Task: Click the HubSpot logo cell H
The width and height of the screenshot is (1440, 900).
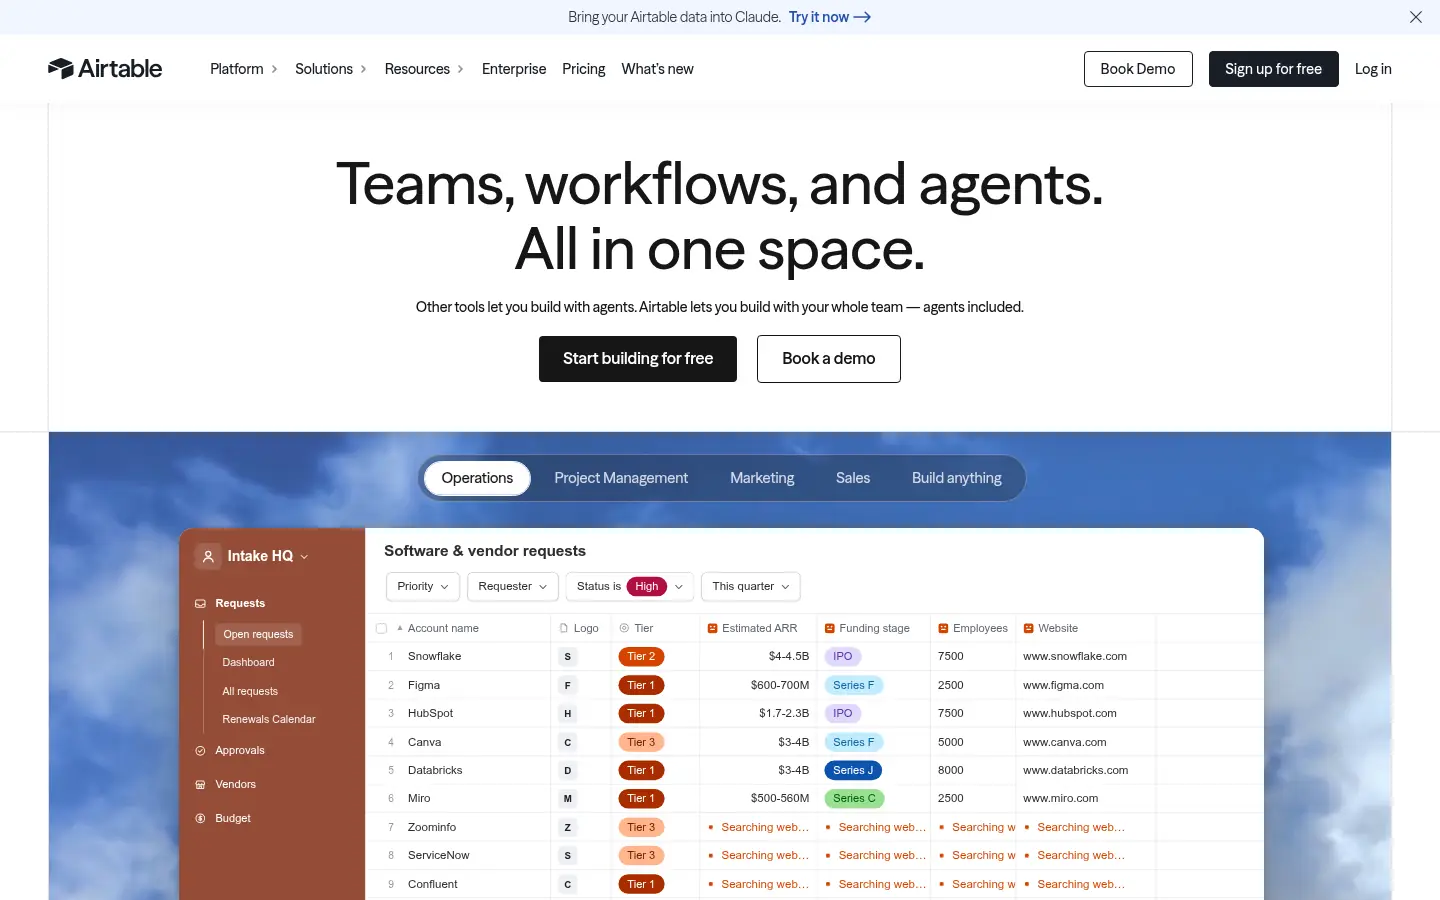Action: click(568, 714)
